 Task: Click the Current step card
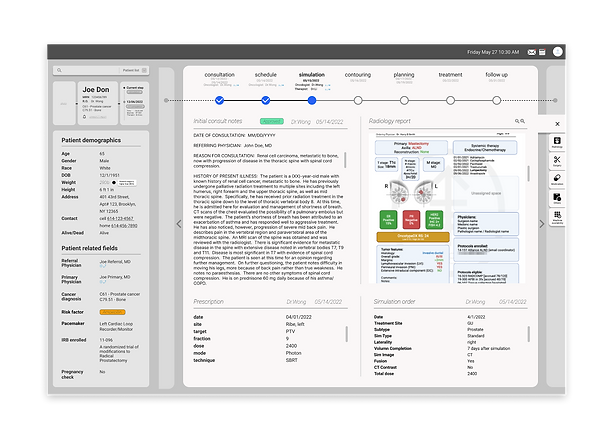tap(134, 103)
